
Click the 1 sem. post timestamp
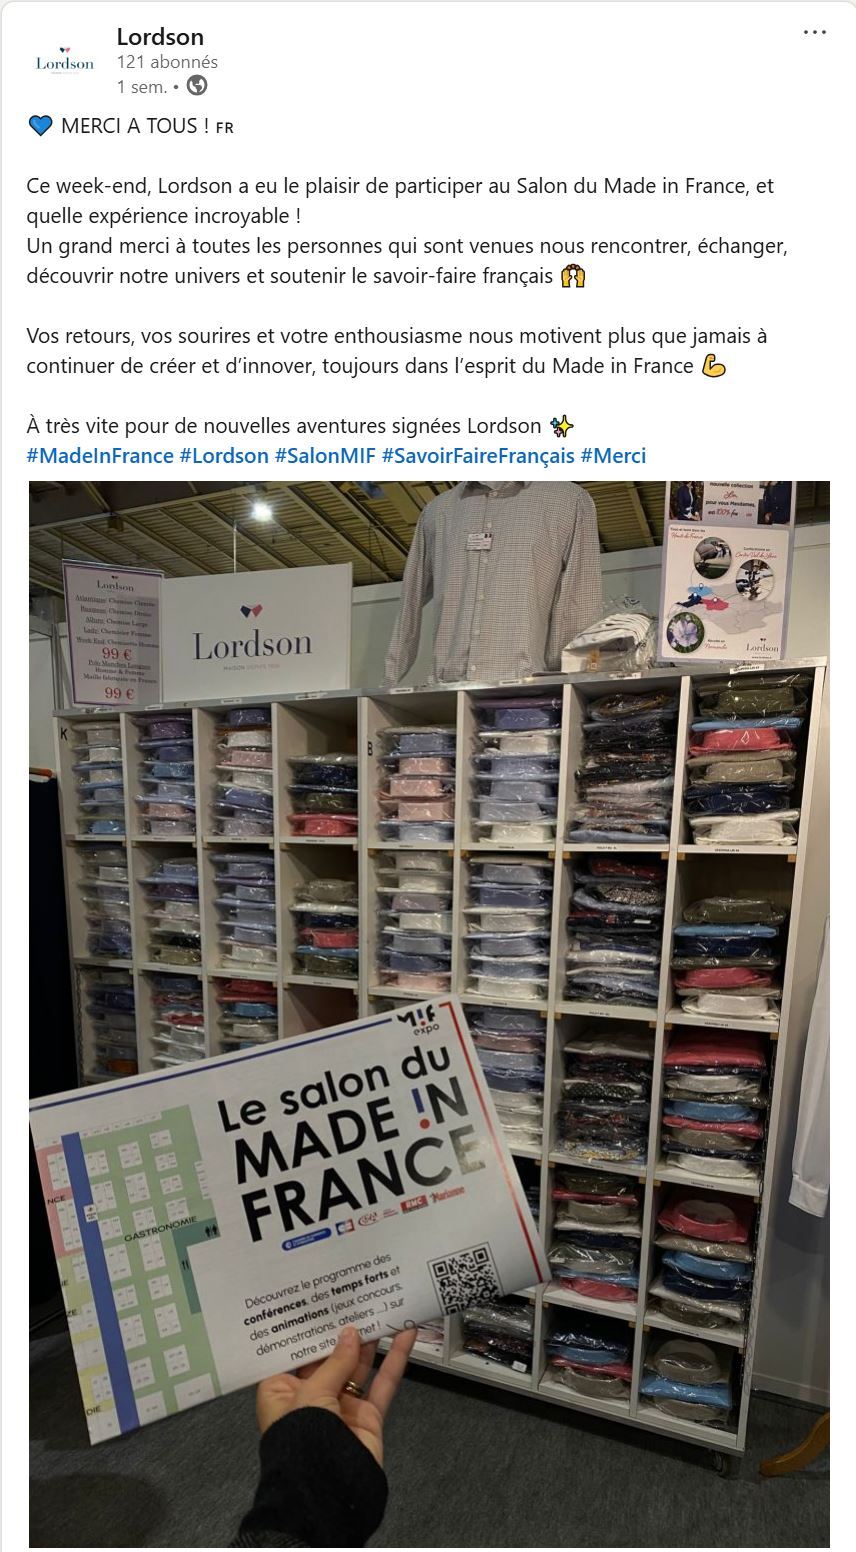[x=142, y=87]
